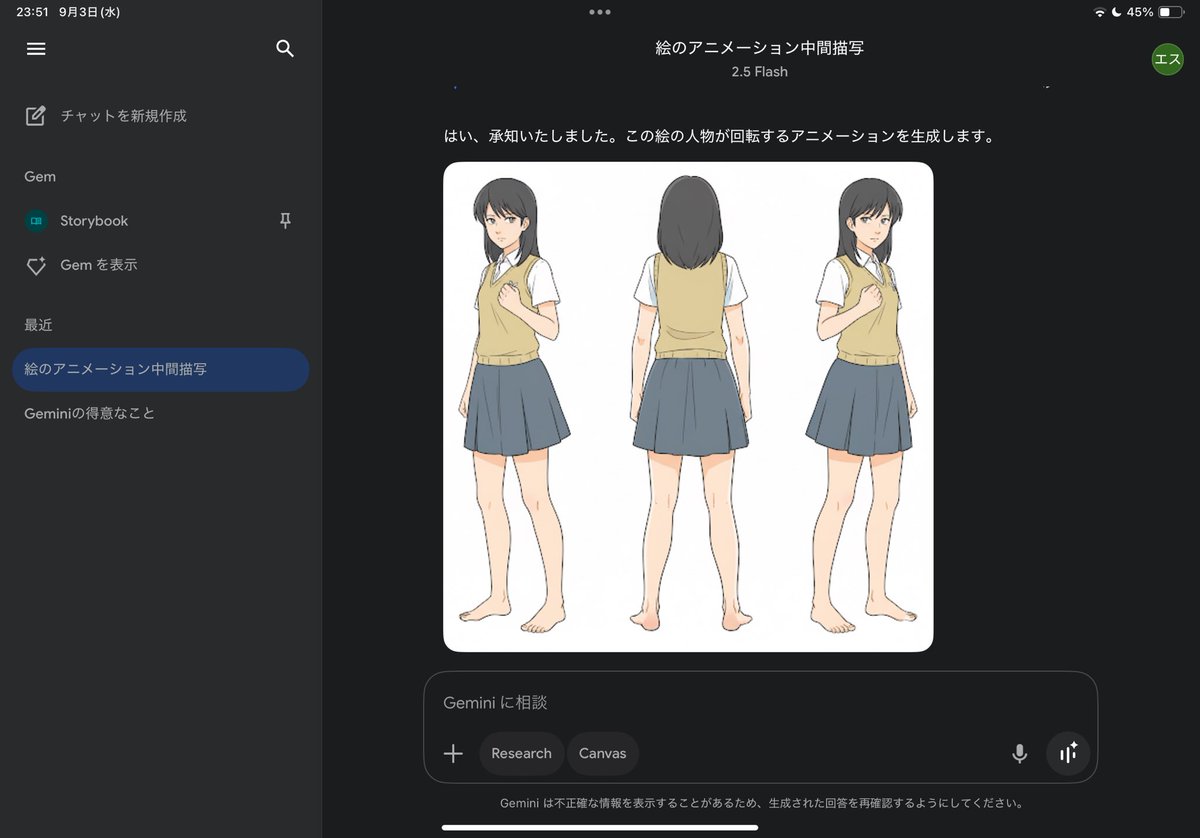Open chat 絵のアニメーション中間描写
The height and width of the screenshot is (838, 1200).
(x=160, y=369)
